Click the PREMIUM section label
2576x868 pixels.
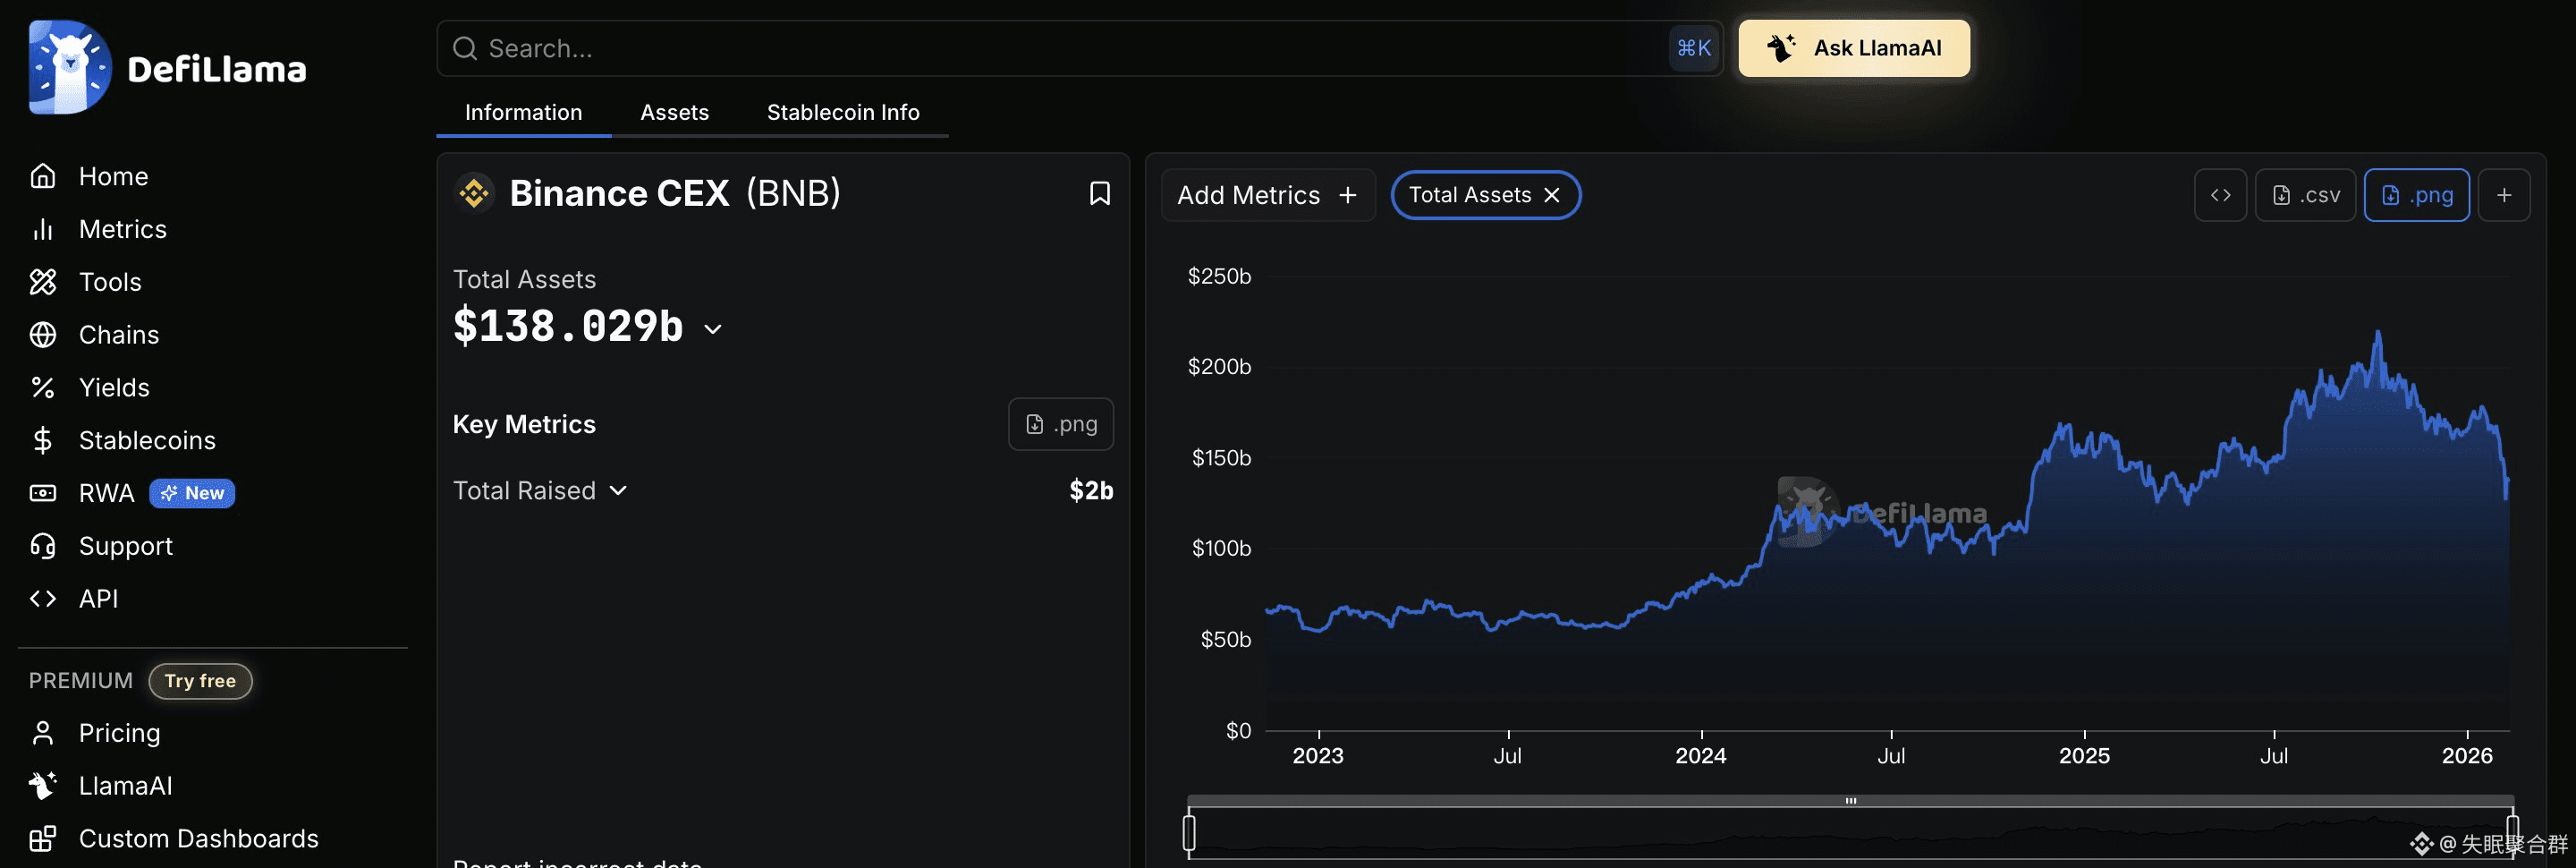(81, 681)
